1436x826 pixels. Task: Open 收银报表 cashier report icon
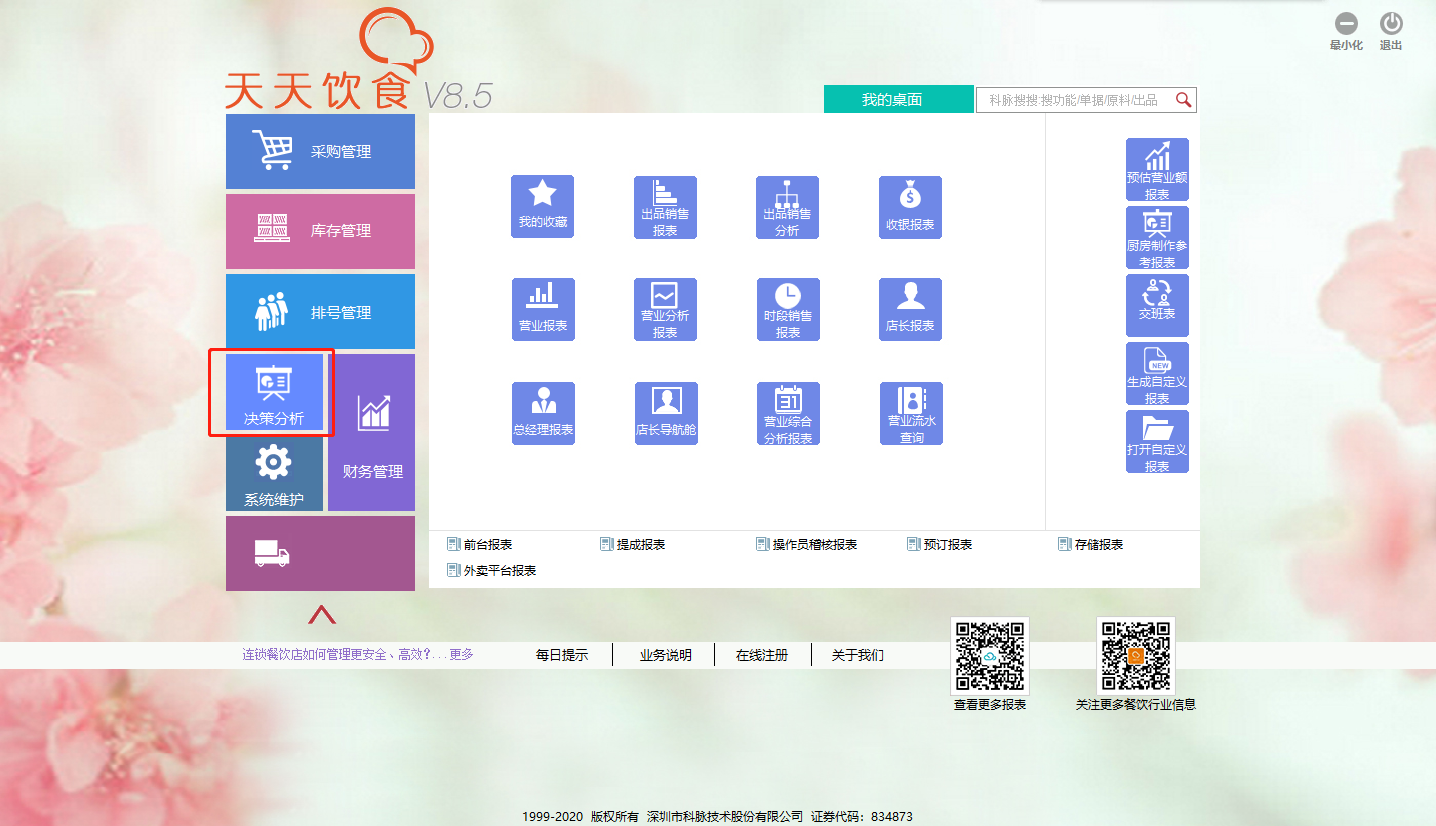(x=910, y=207)
